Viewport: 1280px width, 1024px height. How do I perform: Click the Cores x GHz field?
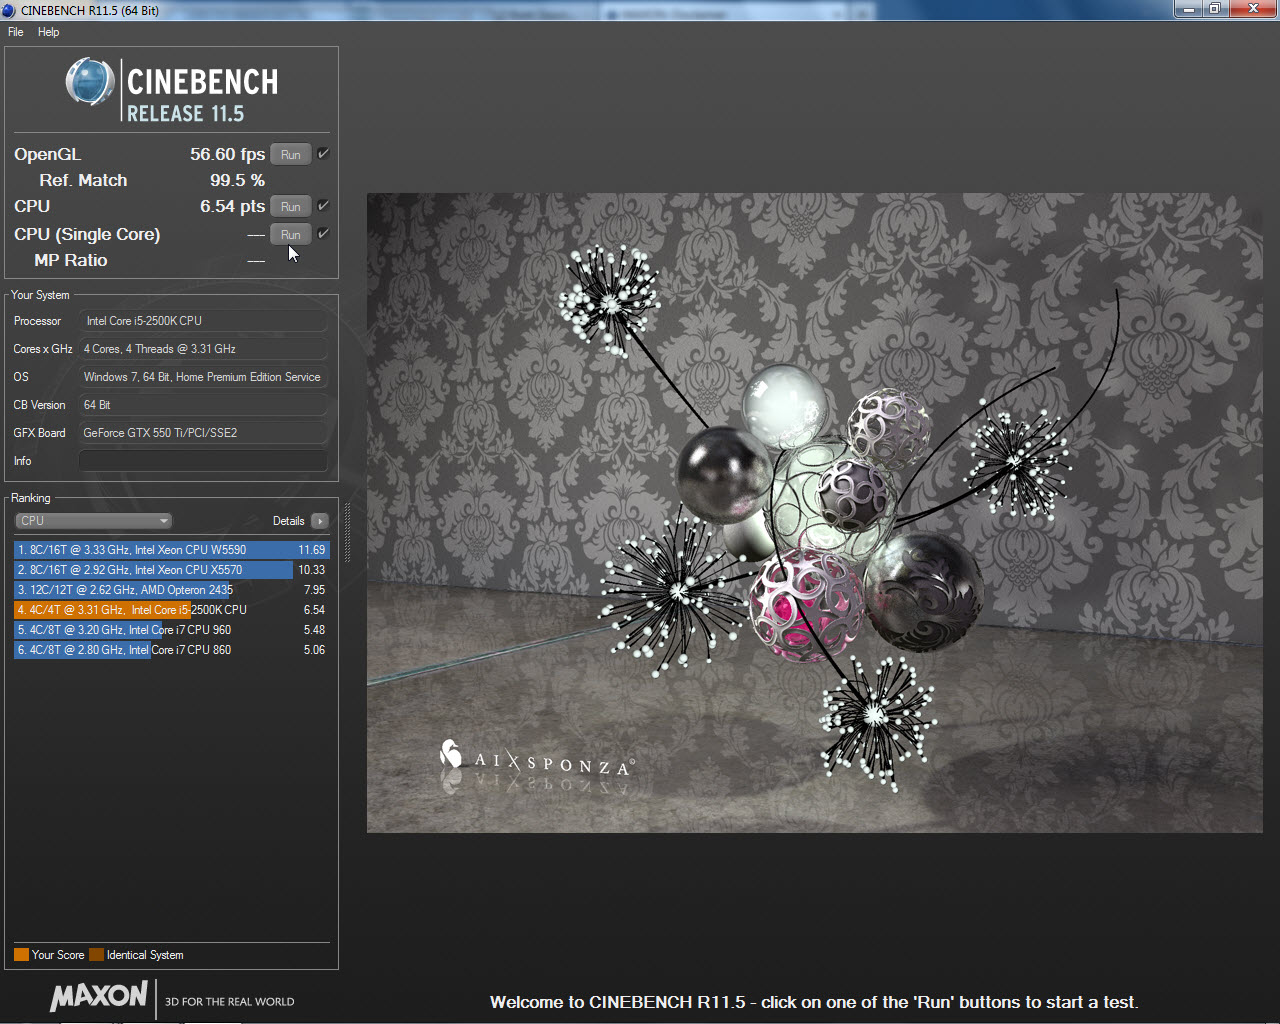pyautogui.click(x=203, y=349)
